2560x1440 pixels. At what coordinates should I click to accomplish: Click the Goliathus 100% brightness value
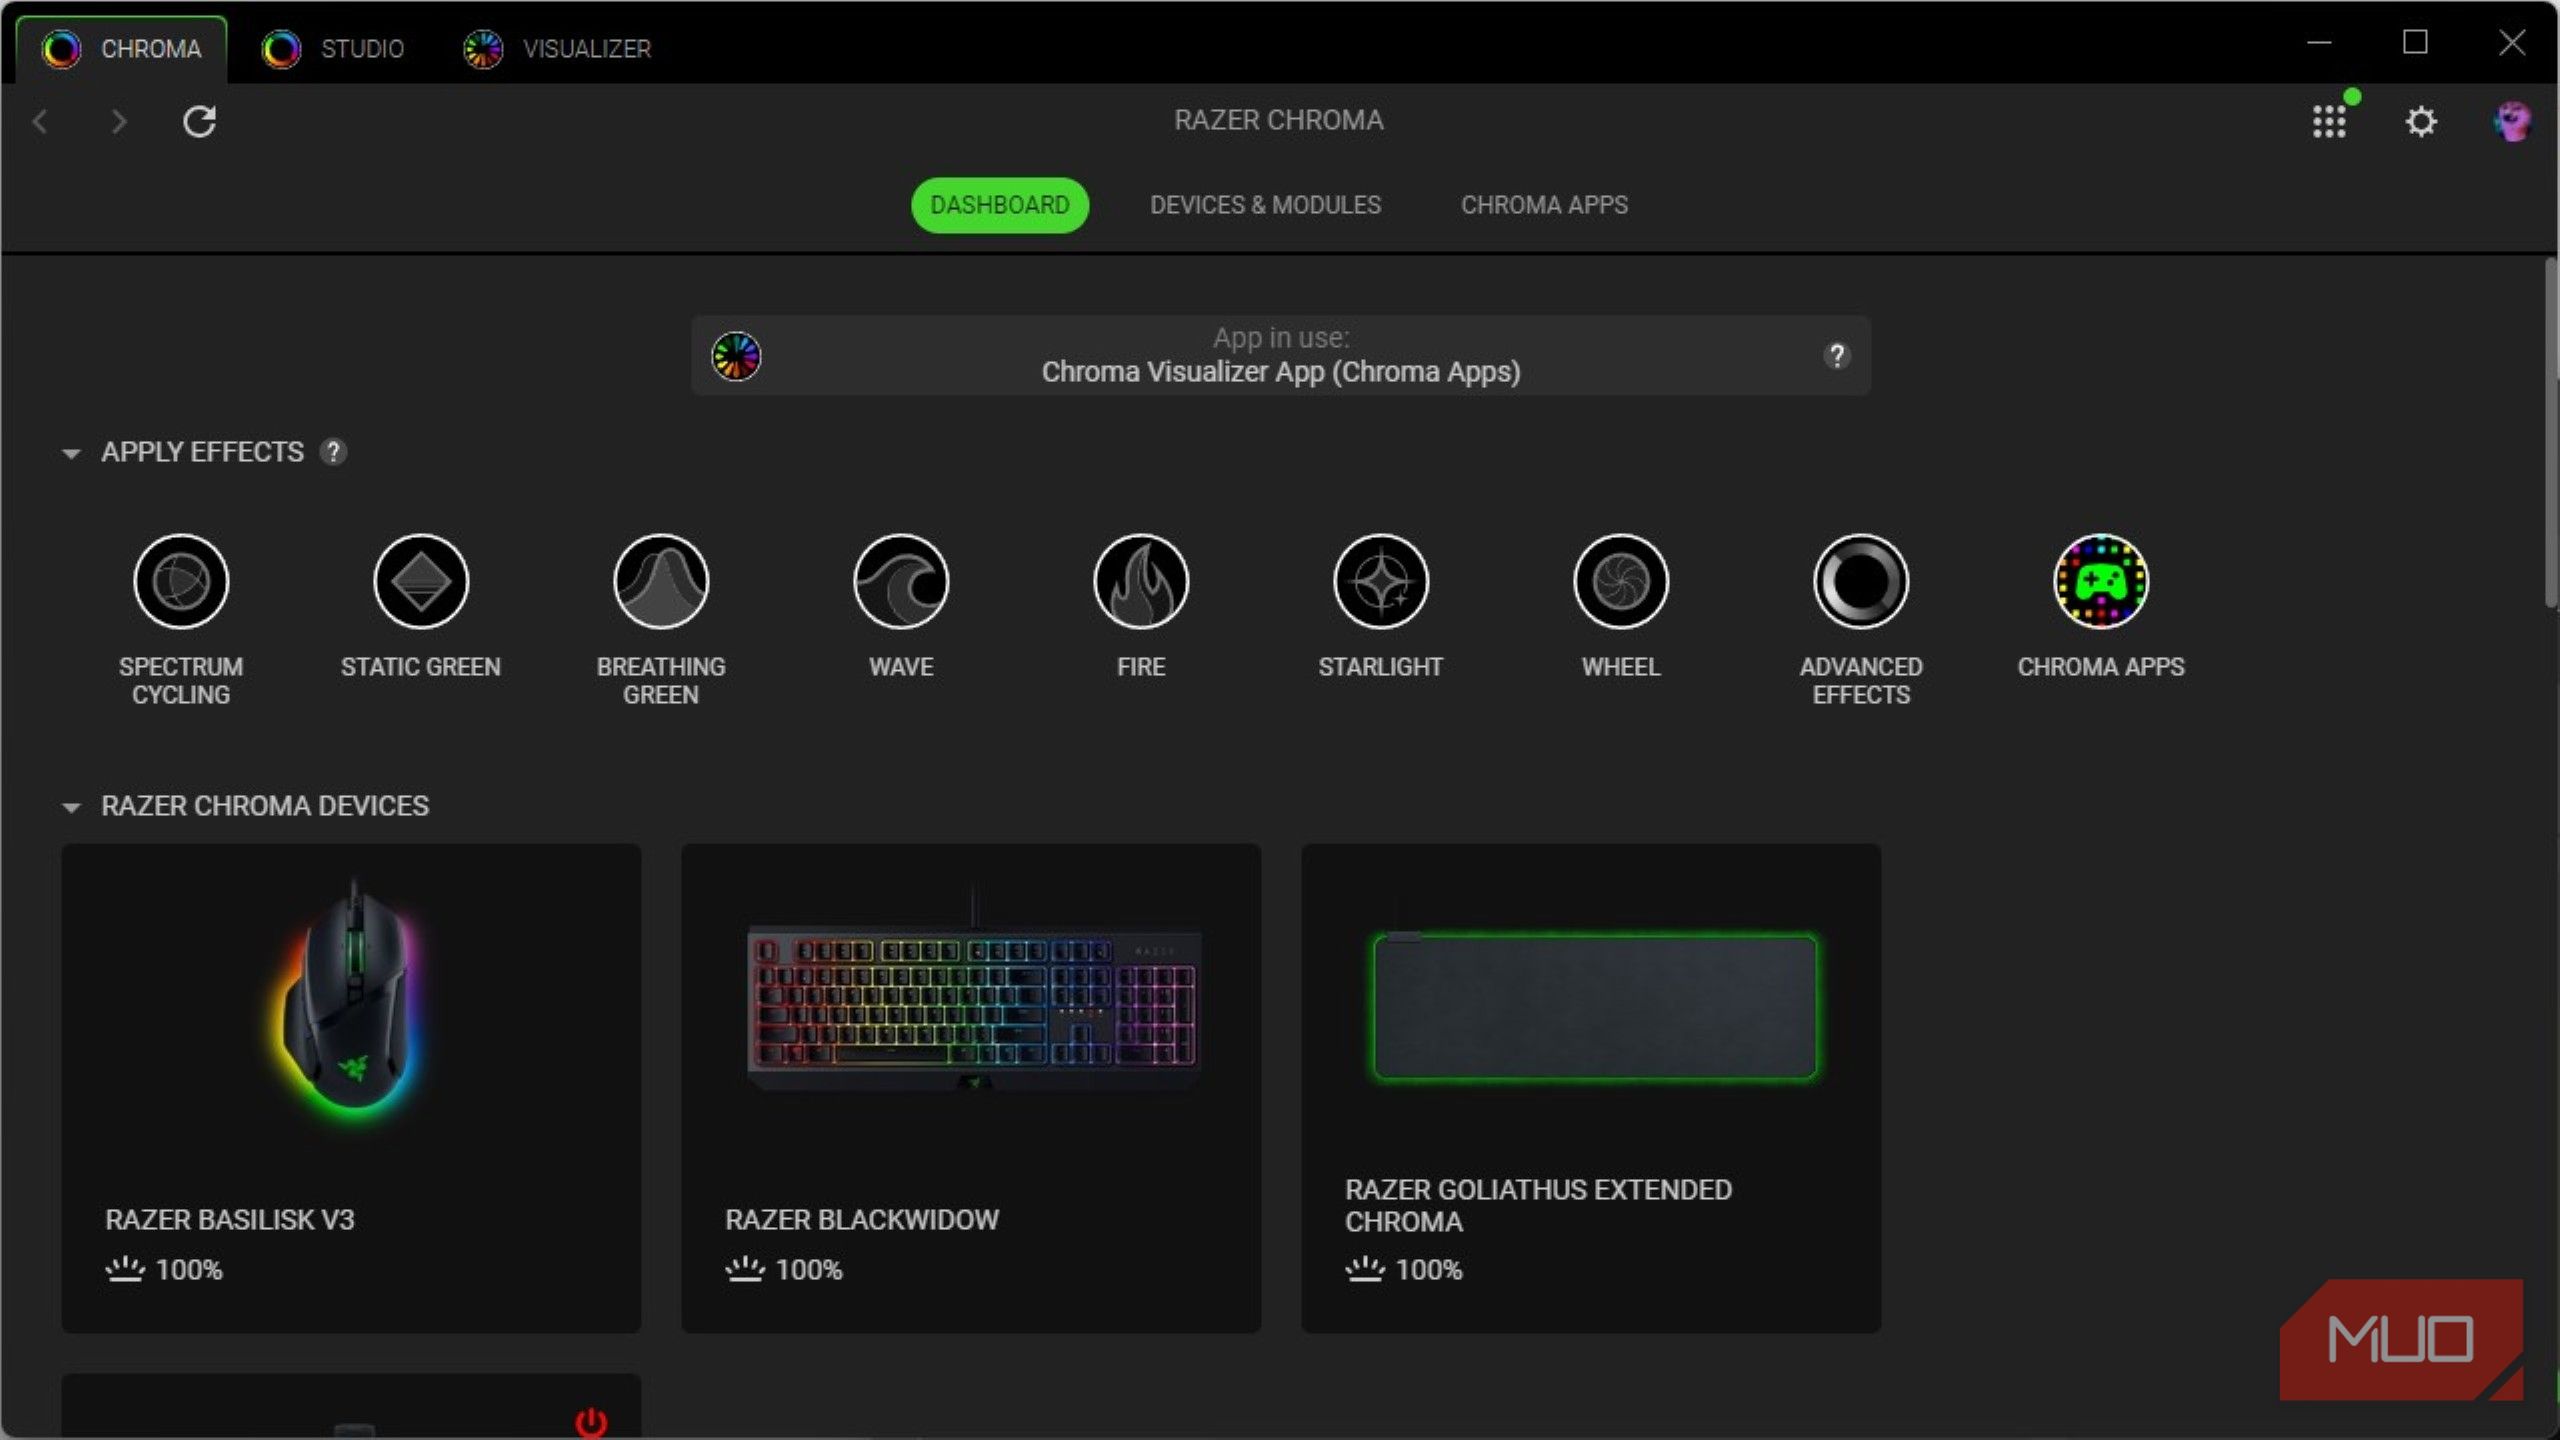pyautogui.click(x=1429, y=1270)
